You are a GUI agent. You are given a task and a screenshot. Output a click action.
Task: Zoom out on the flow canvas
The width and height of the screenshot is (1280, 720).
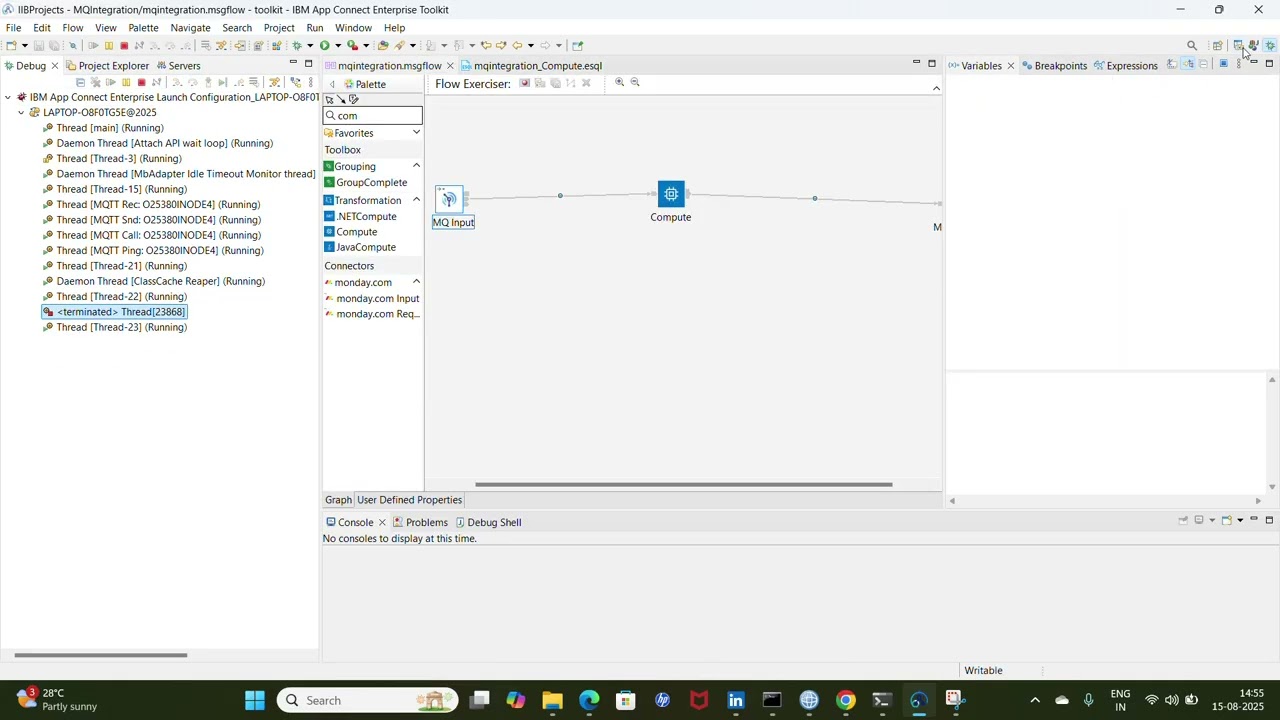[x=635, y=82]
